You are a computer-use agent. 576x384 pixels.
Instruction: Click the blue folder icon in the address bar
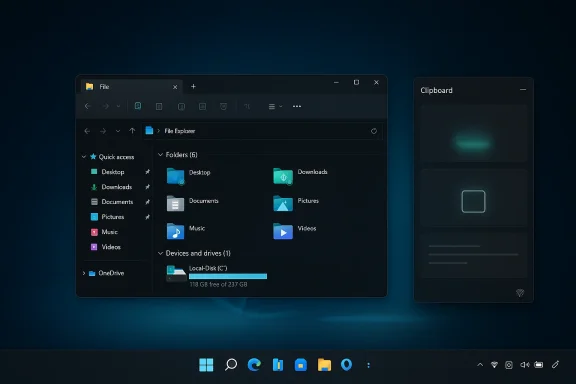[x=149, y=130]
